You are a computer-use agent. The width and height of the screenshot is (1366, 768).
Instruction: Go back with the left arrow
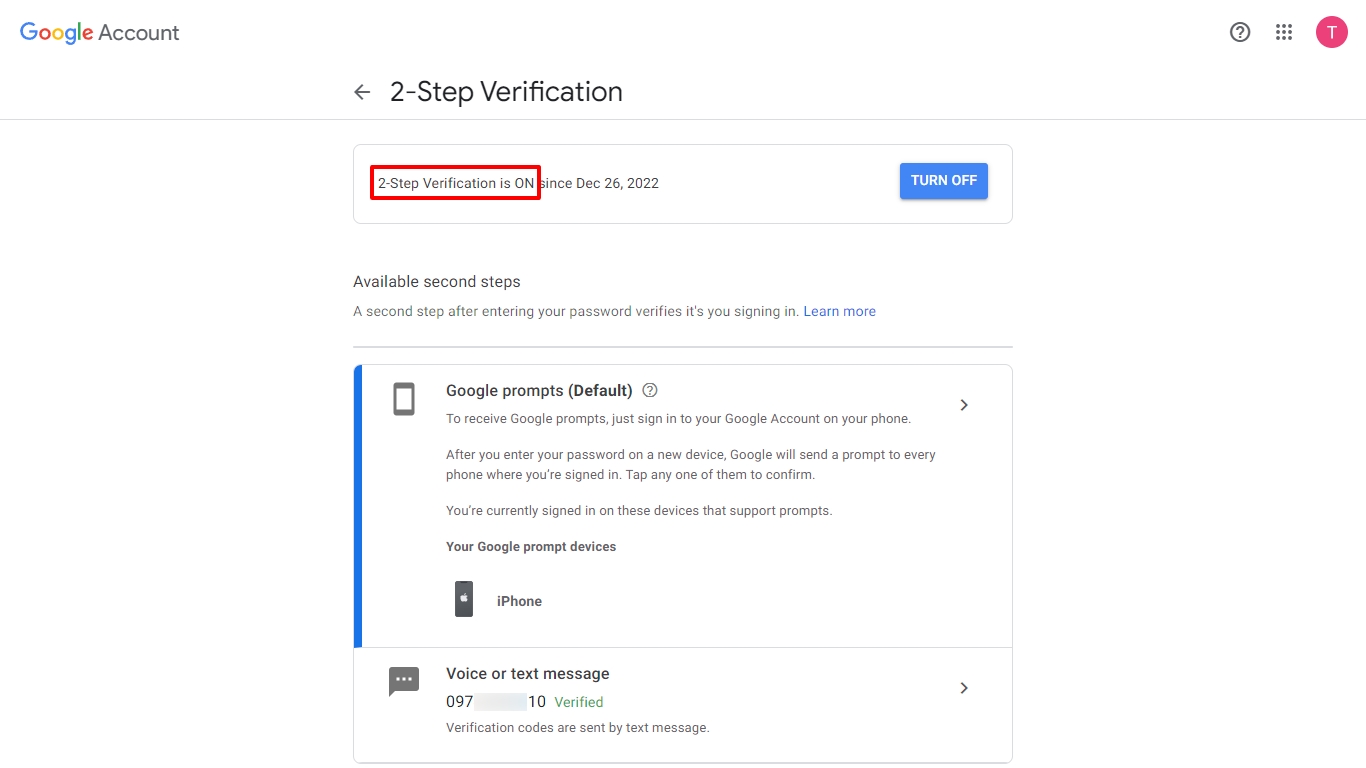(x=362, y=92)
